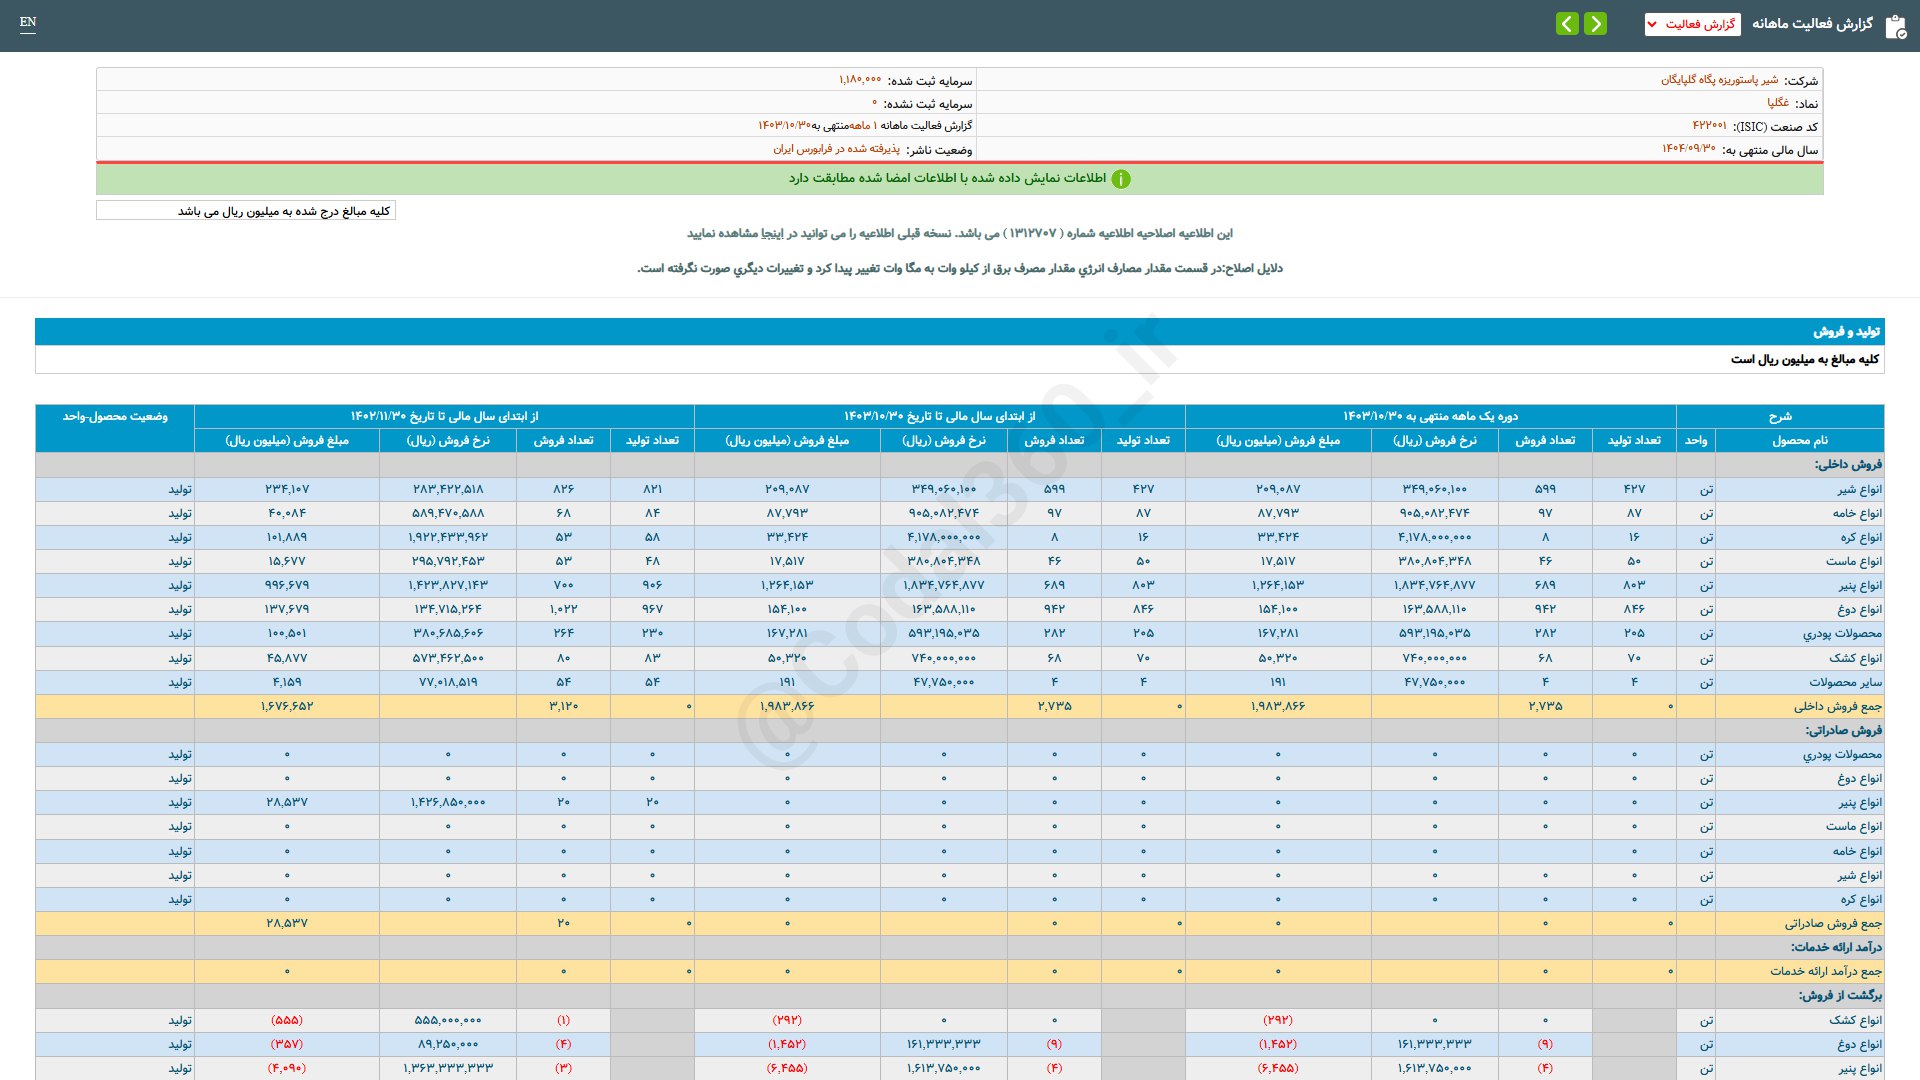The image size is (1920, 1080).
Task: Click the green info icon in banner
Action: point(1121,179)
